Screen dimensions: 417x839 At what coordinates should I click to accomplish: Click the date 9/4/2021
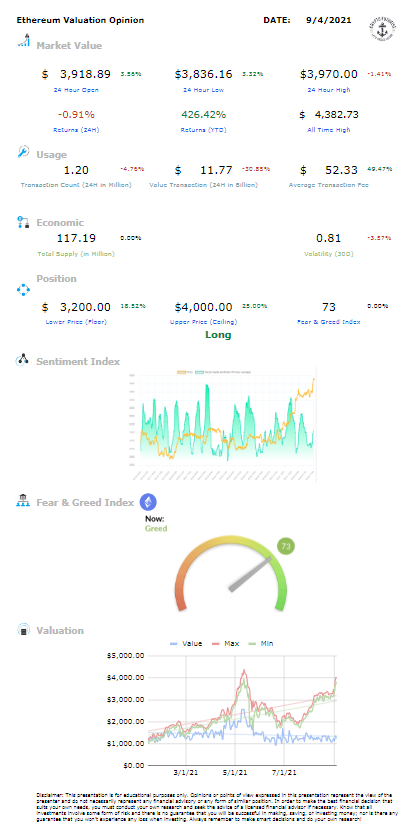pyautogui.click(x=329, y=20)
